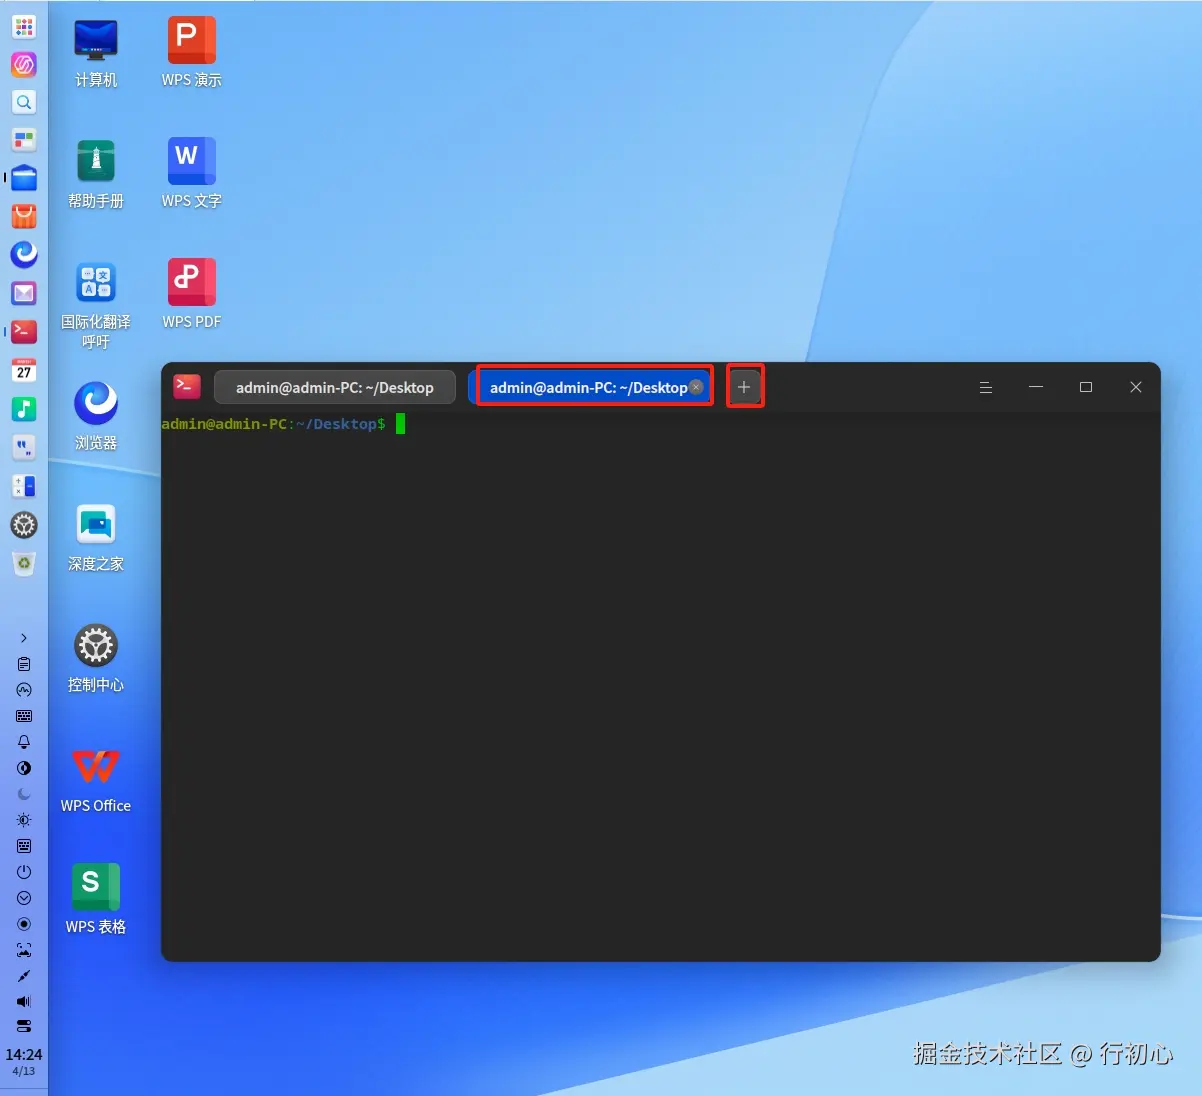This screenshot has width=1202, height=1096.
Task: Open the 深度之家 desktop icon
Action: (x=96, y=538)
